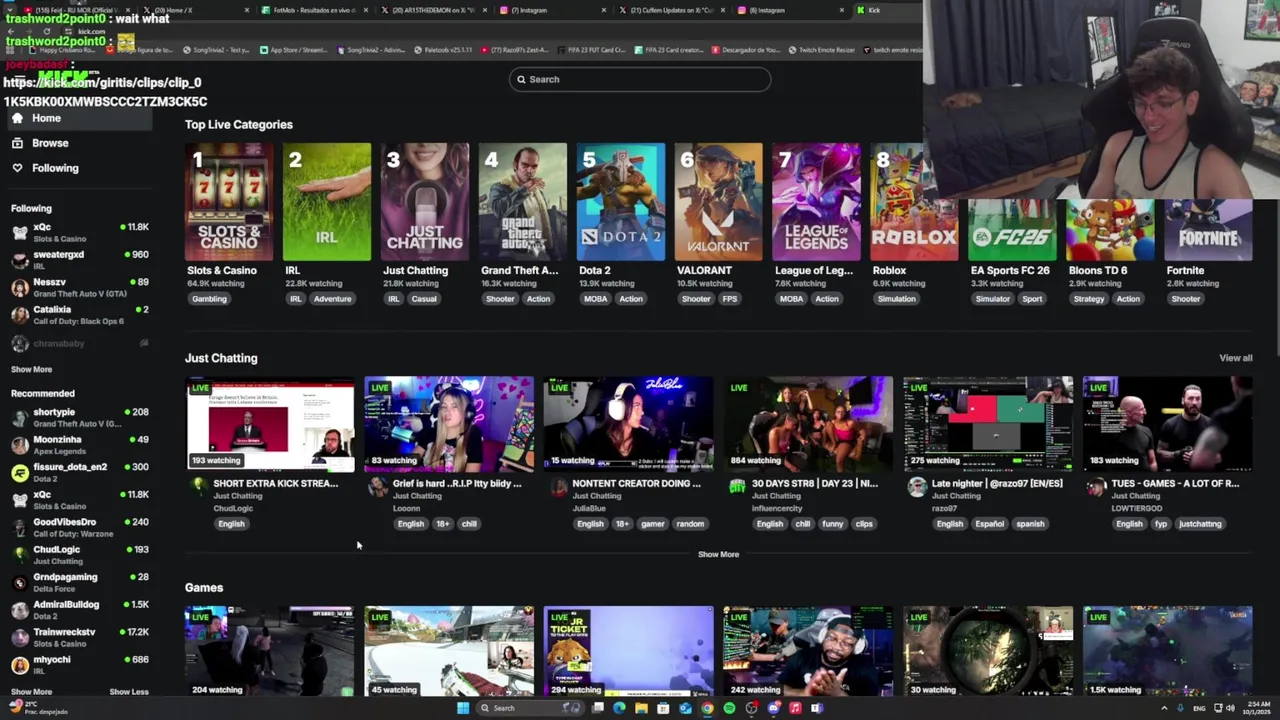Expand Show More under Recommended list
This screenshot has height=720, width=1280.
click(x=31, y=691)
